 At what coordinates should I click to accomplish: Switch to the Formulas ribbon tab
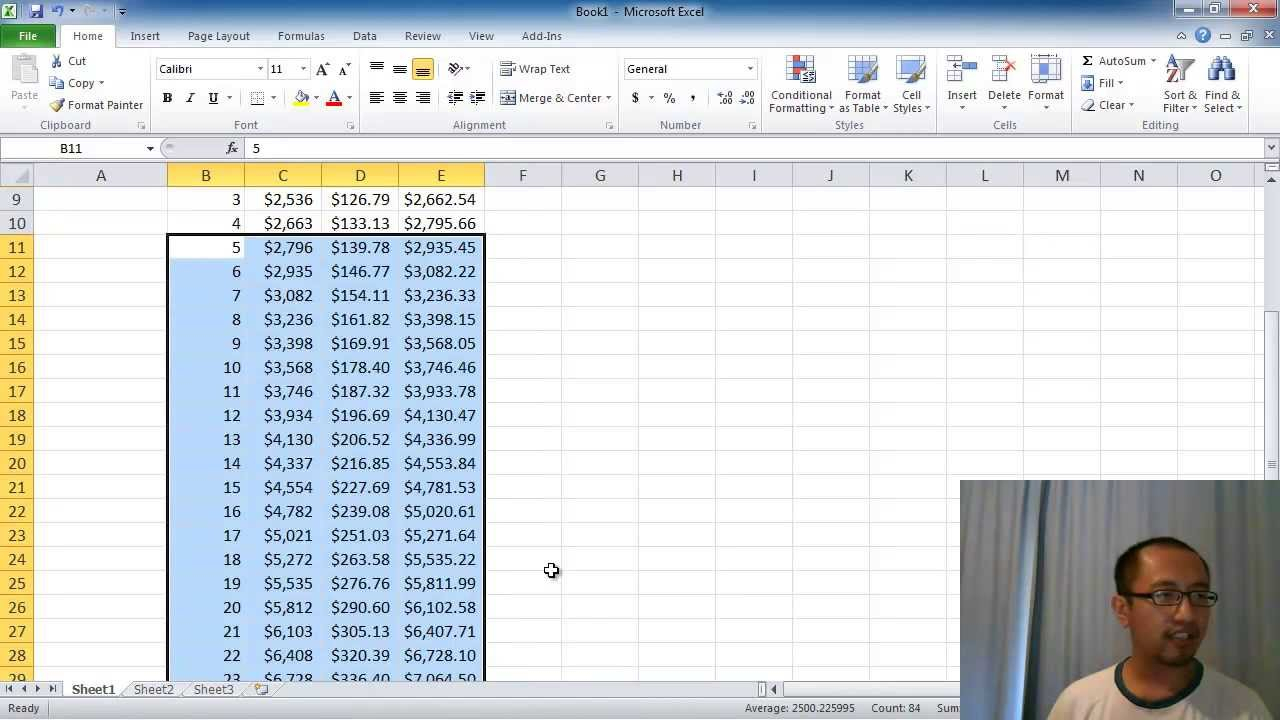(x=301, y=36)
